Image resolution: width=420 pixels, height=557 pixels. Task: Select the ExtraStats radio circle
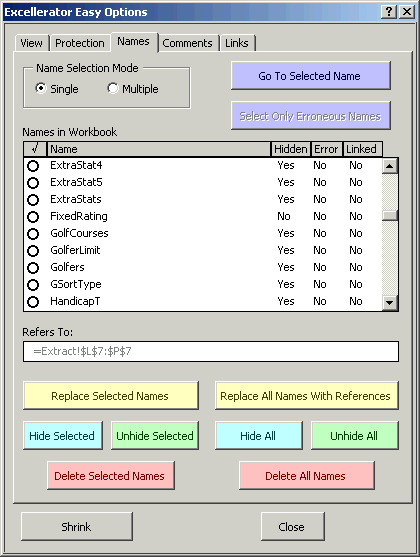pyautogui.click(x=33, y=200)
